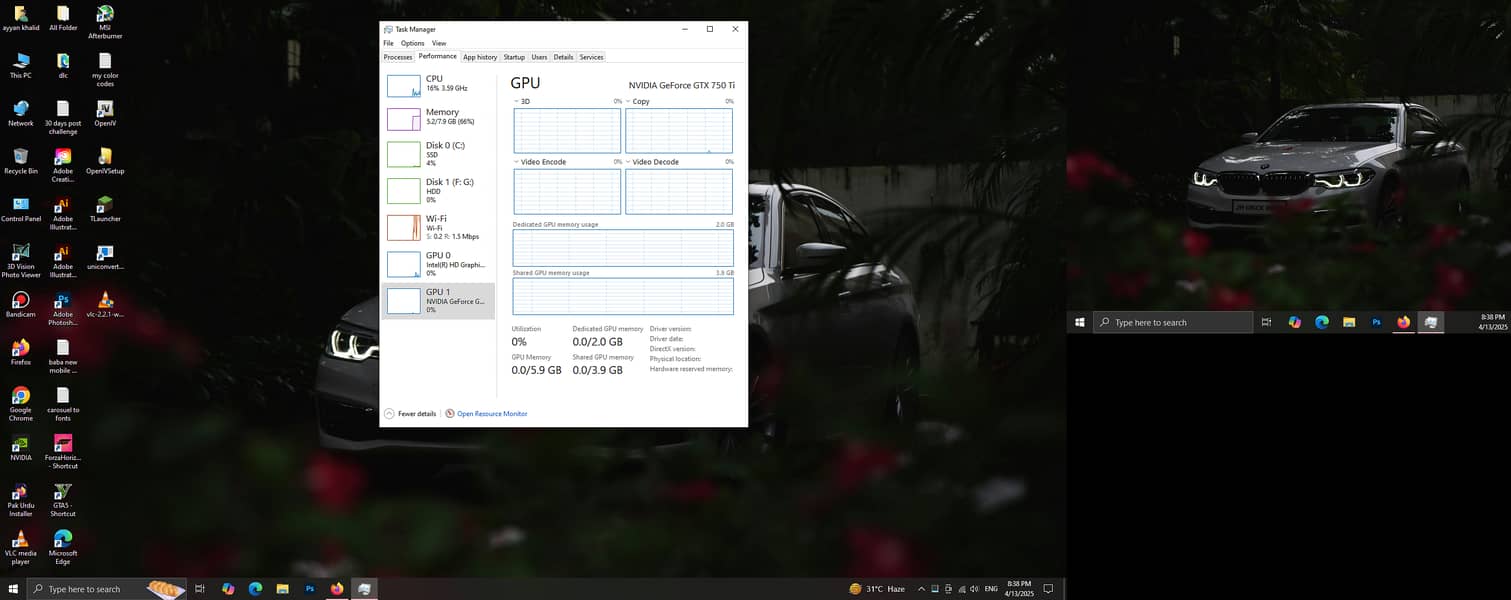Viewport: 1511px width, 600px height.
Task: Expand the Copy engine graph dropdown
Action: point(629,102)
